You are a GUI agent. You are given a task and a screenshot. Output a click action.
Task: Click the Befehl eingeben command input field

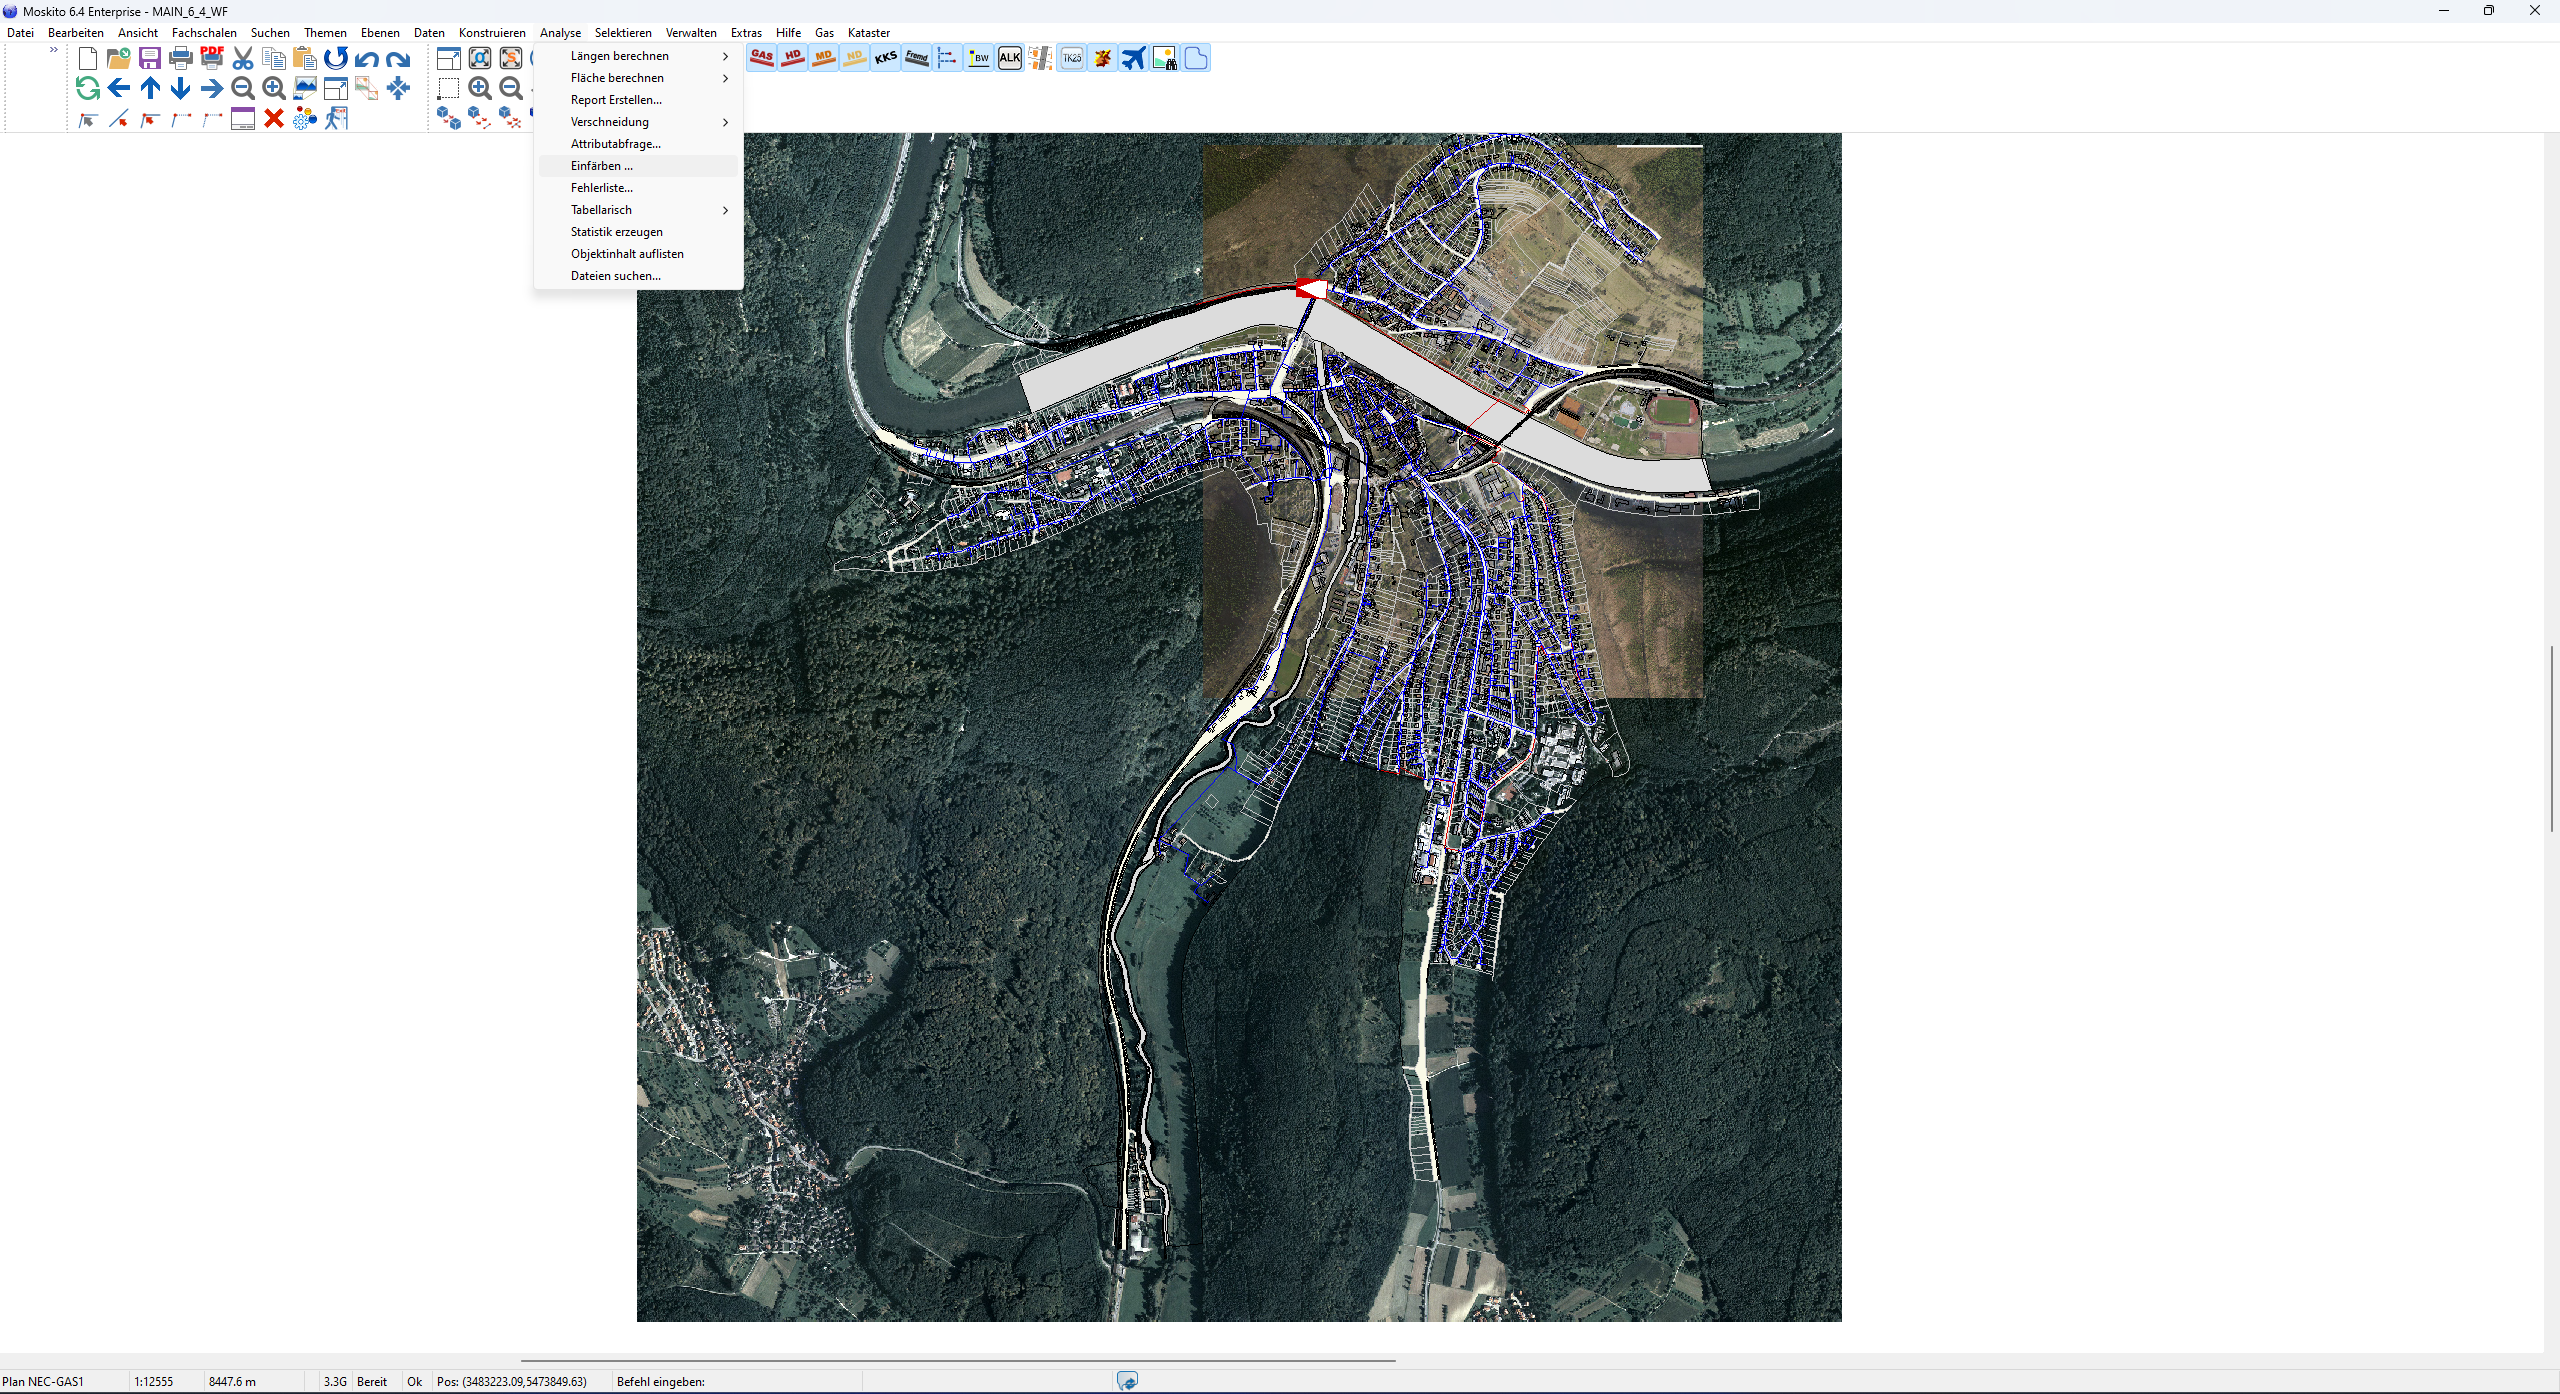click(x=736, y=1382)
